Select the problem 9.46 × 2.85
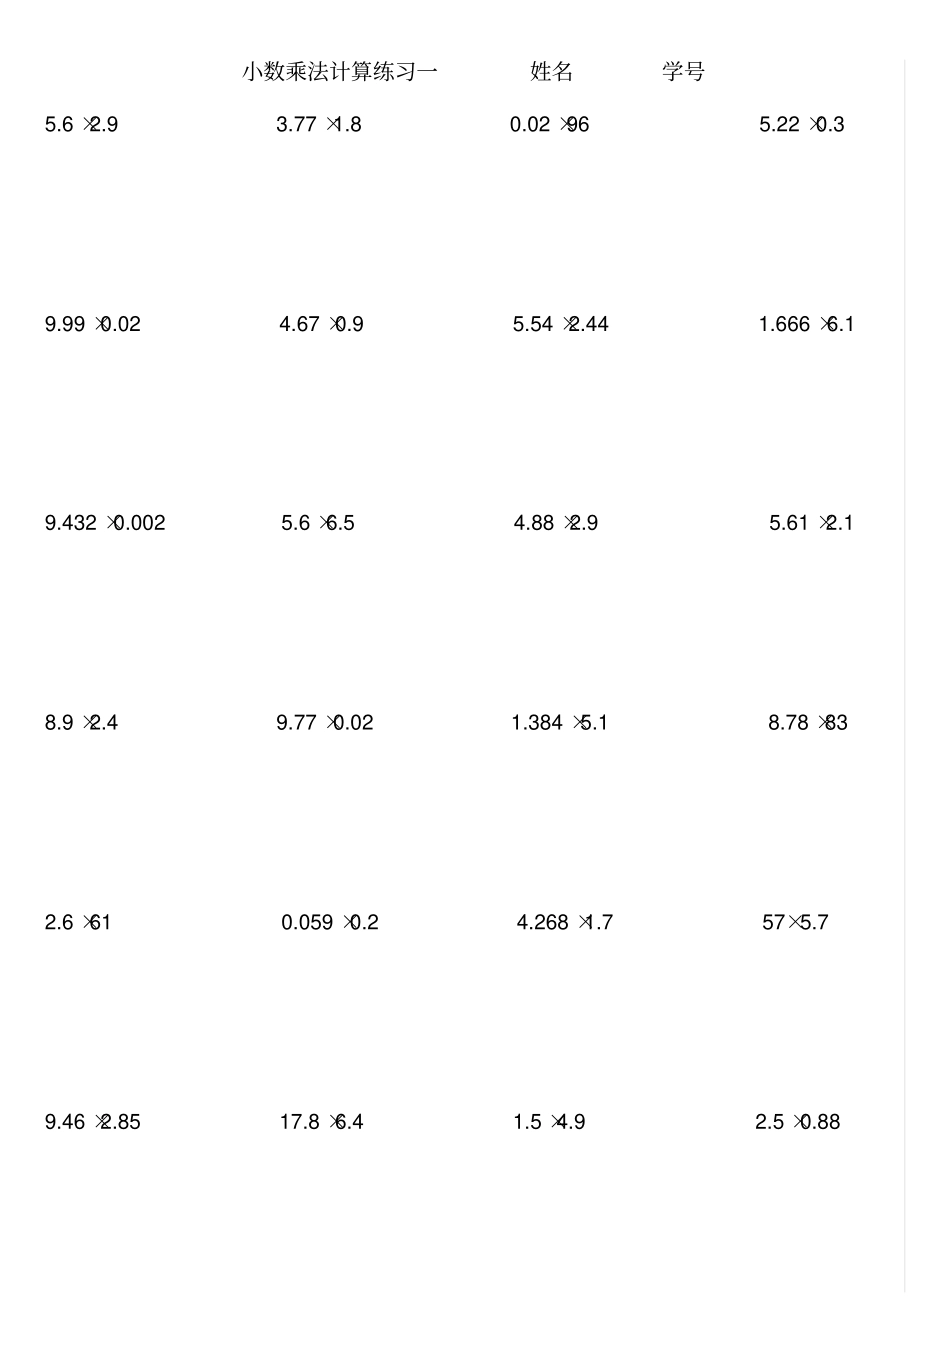This screenshot has height=1345, width=950. [x=92, y=1122]
